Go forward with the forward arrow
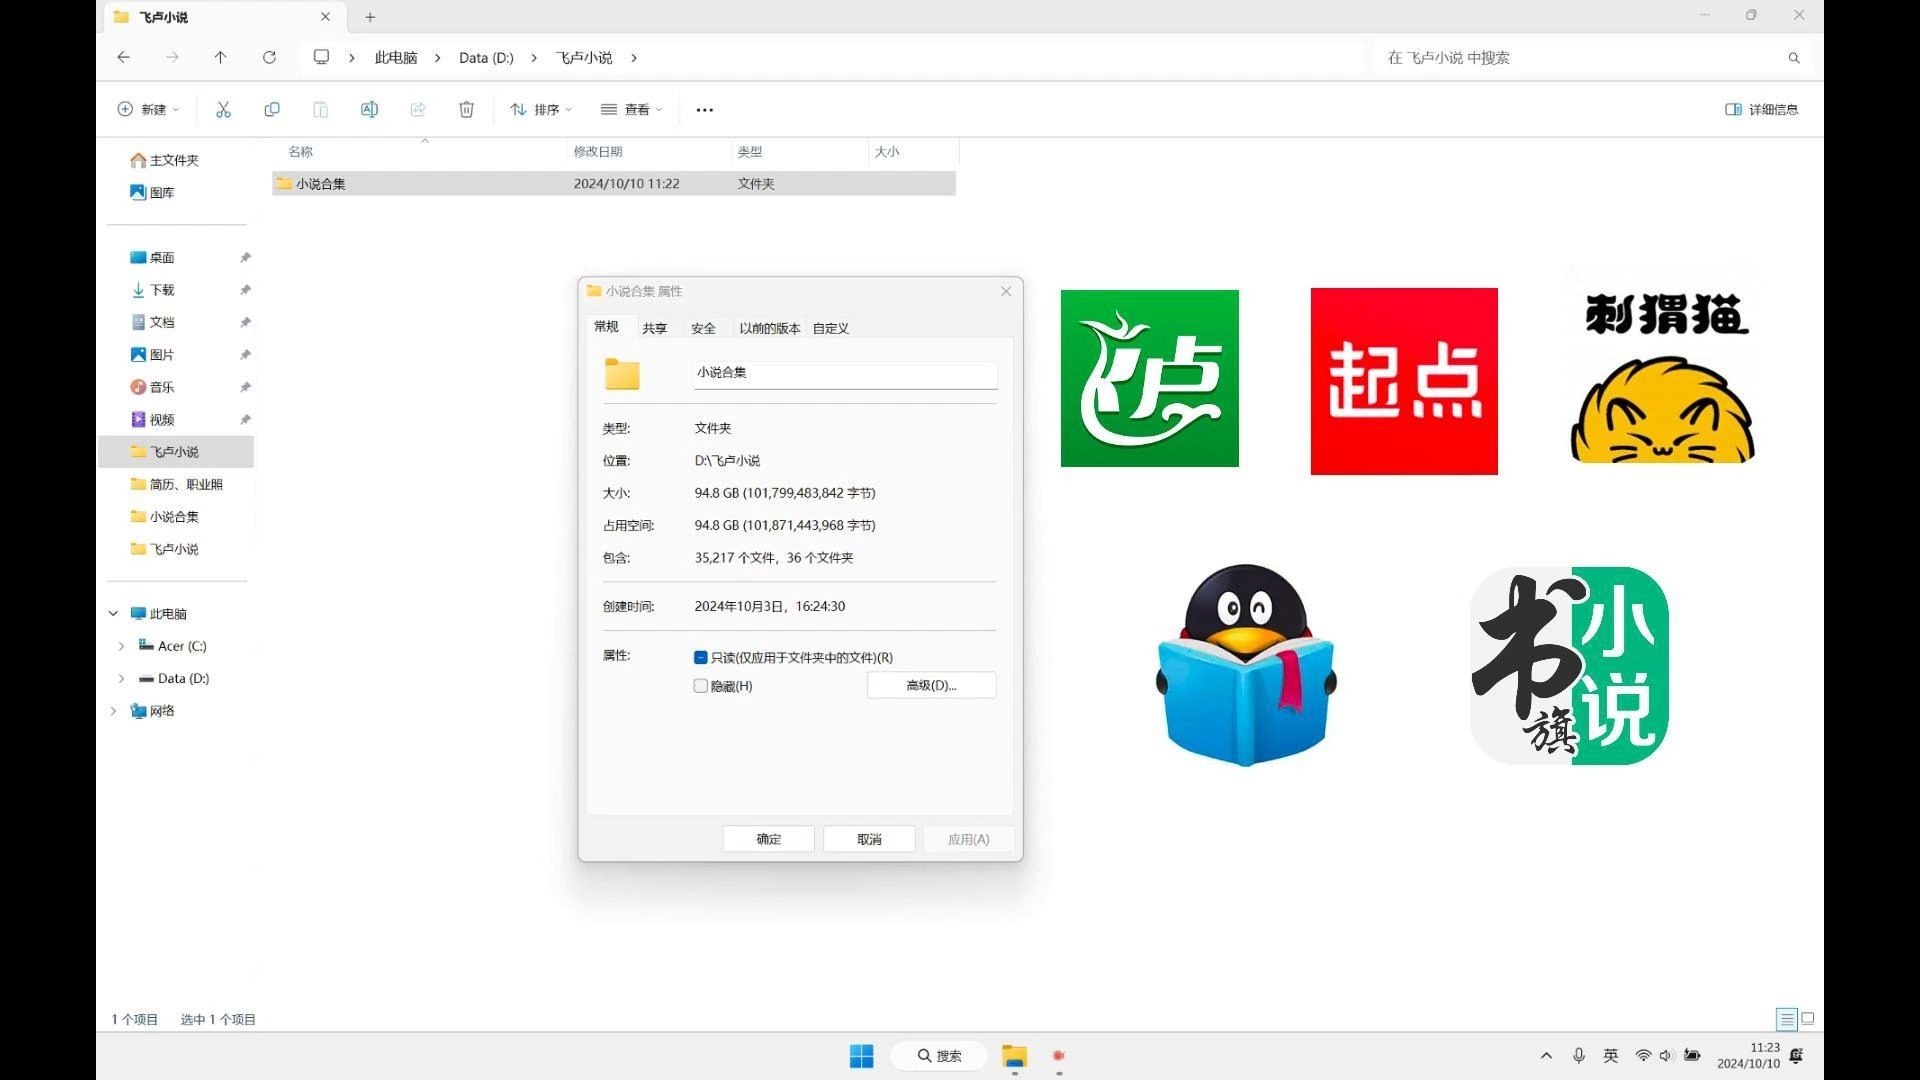Image resolution: width=1920 pixels, height=1080 pixels. 173,58
